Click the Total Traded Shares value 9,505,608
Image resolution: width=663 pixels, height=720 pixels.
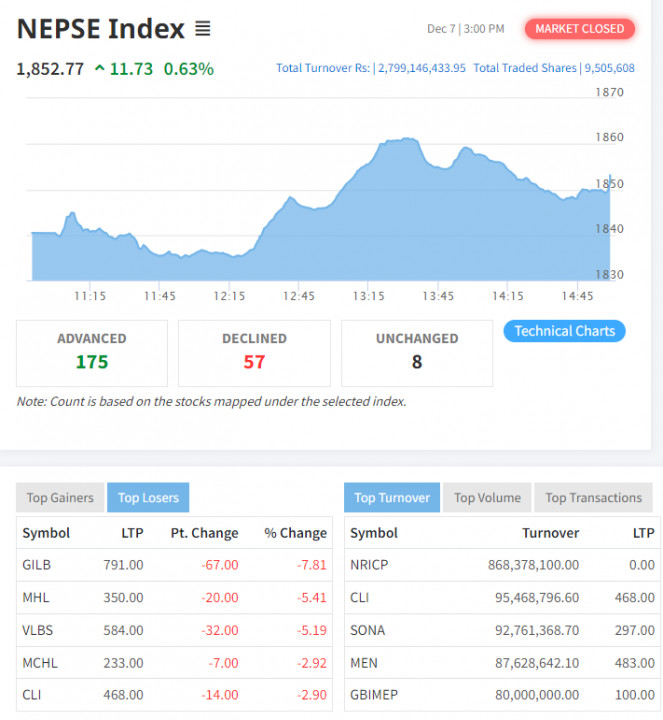click(x=609, y=68)
